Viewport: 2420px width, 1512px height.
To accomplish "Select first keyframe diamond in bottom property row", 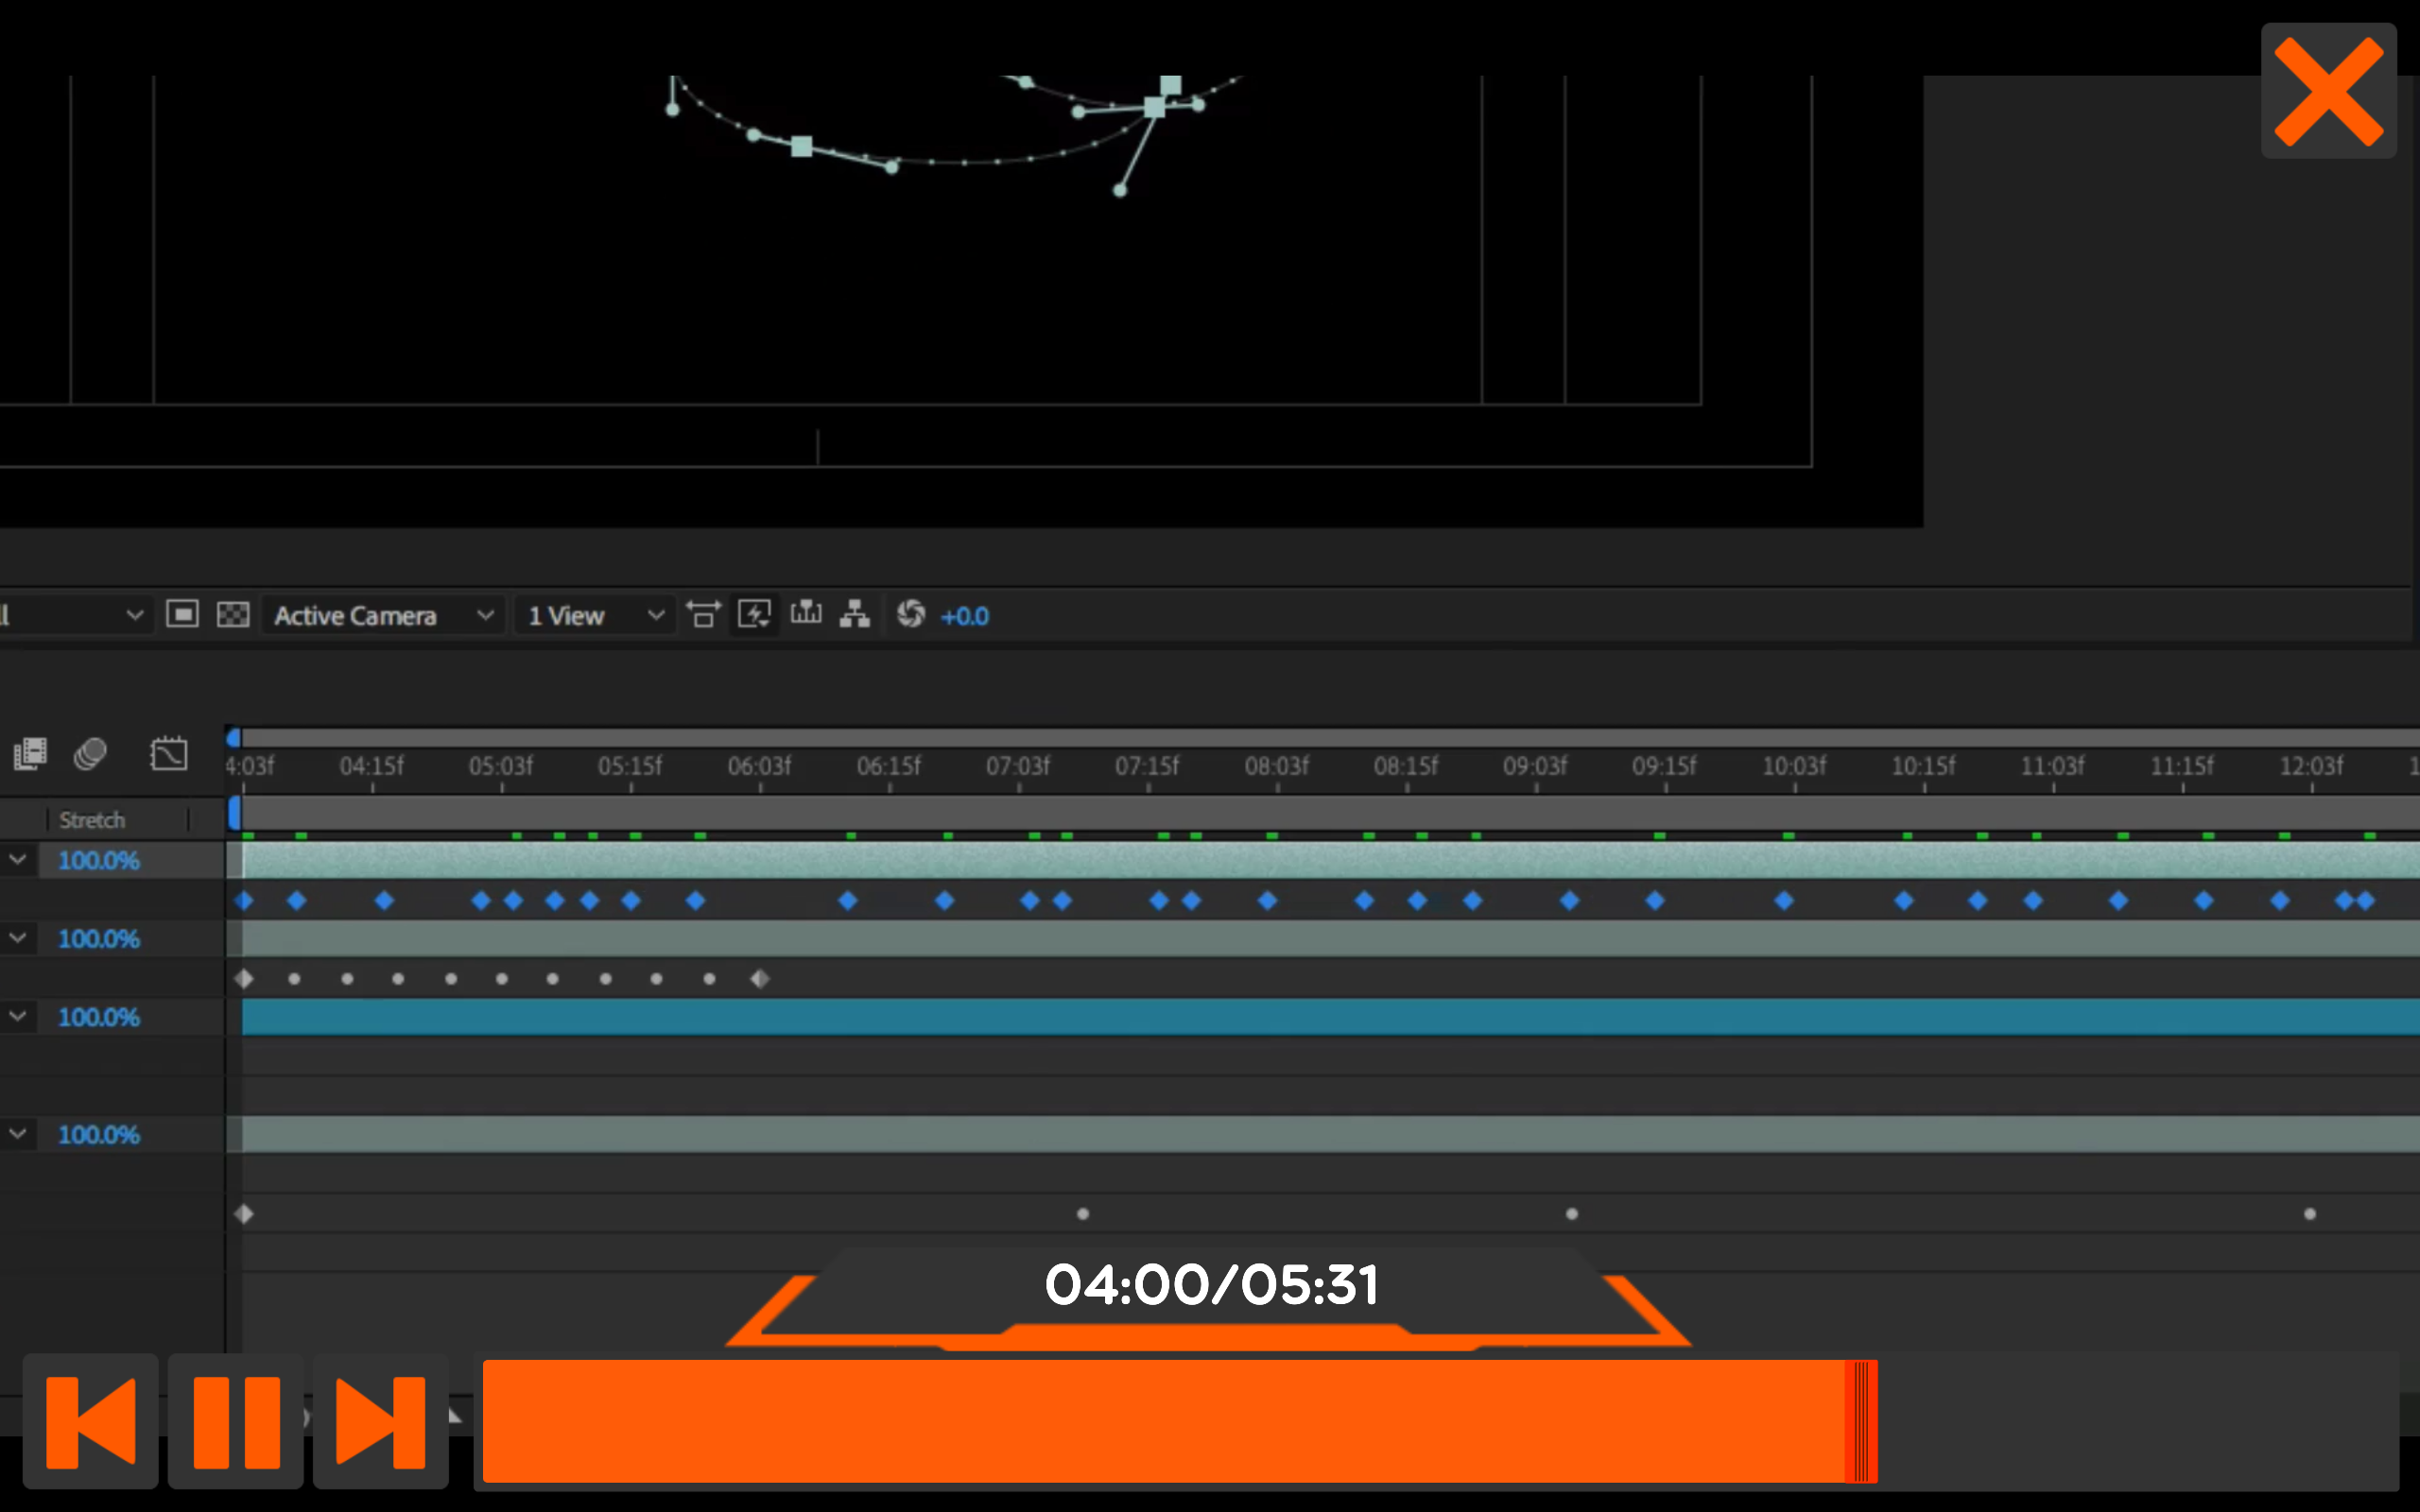I will tap(244, 1214).
